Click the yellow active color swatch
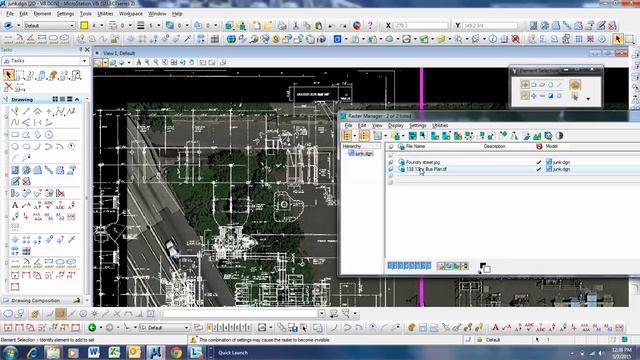 pos(84,26)
